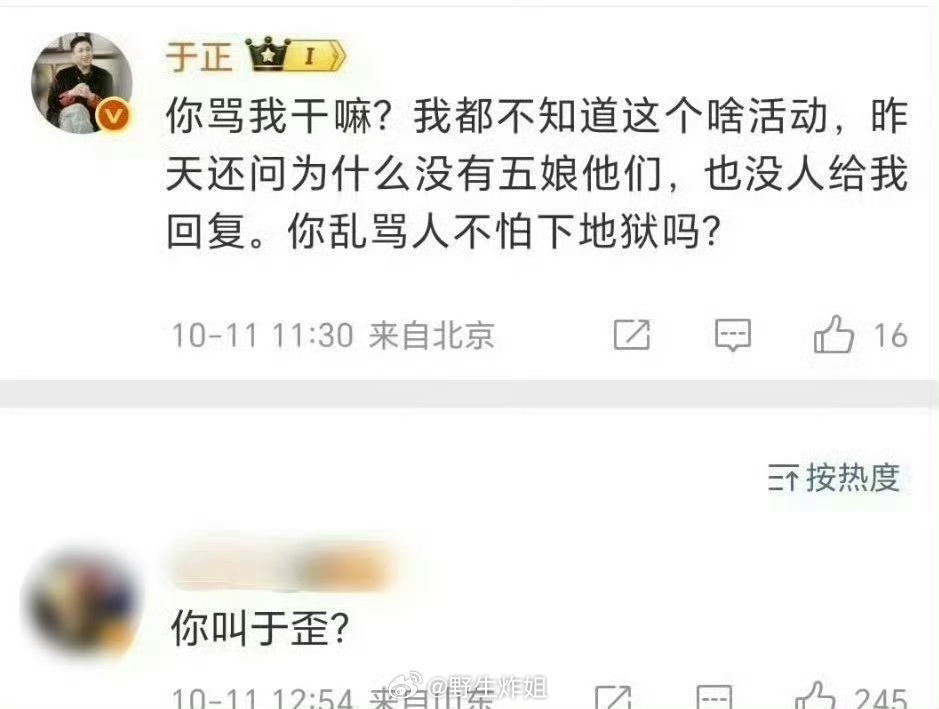The height and width of the screenshot is (709, 939).
Task: Like the reply comment with thumbs-up
Action: pos(815,697)
